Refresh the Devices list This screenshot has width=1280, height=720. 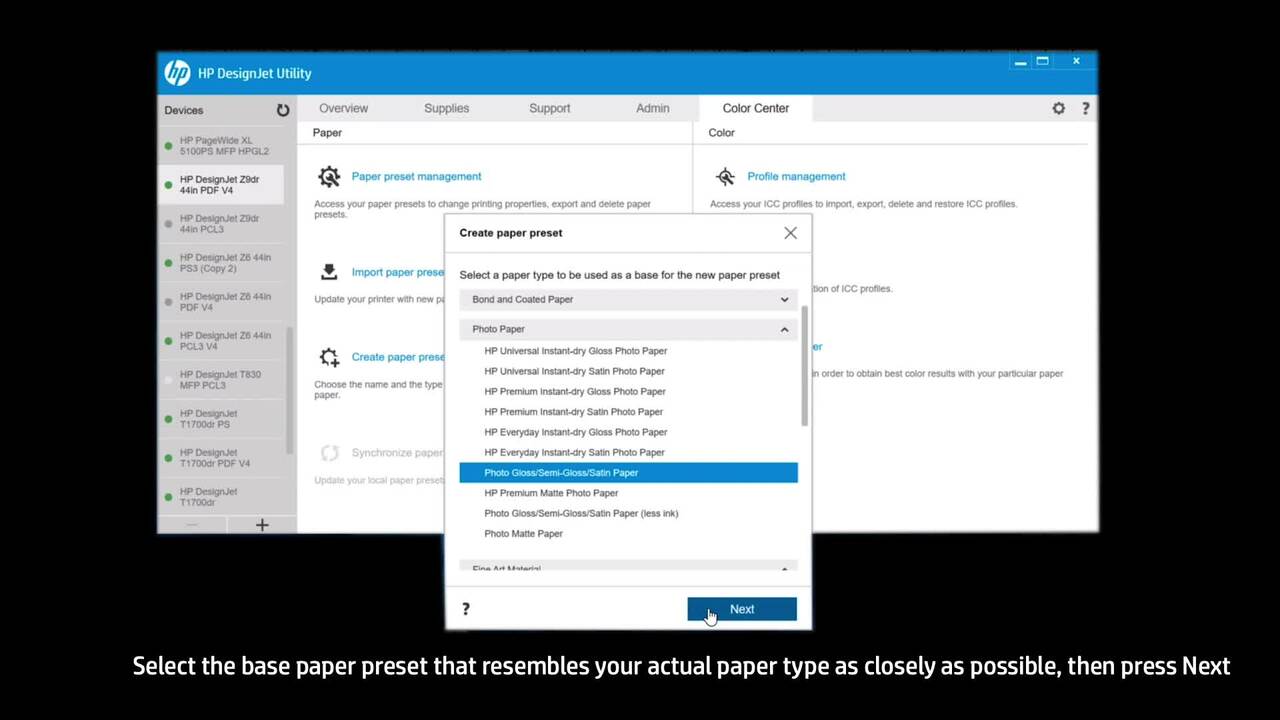coord(283,110)
